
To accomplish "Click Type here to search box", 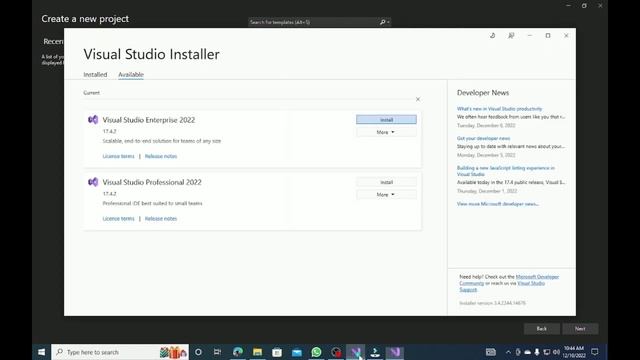I will [120, 352].
